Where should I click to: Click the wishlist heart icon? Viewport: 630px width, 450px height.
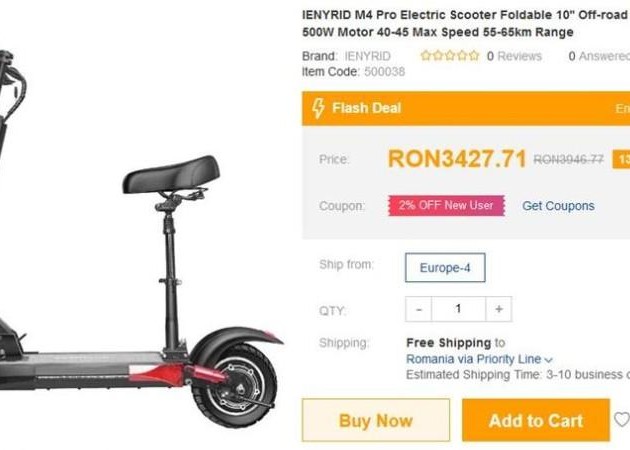pos(622,420)
